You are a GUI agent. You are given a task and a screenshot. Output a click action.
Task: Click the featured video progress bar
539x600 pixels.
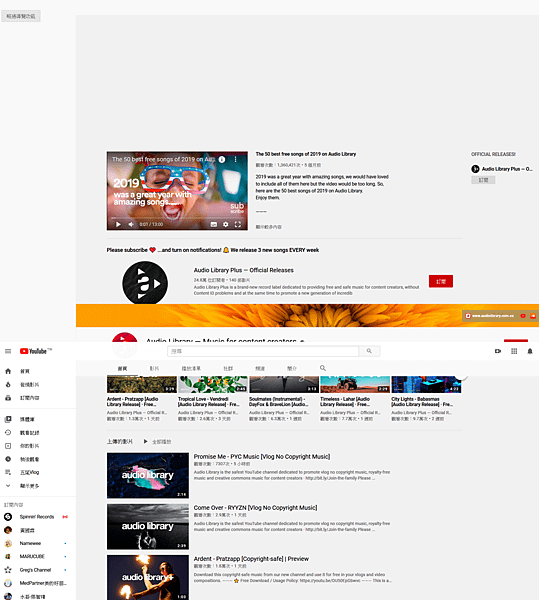177,218
